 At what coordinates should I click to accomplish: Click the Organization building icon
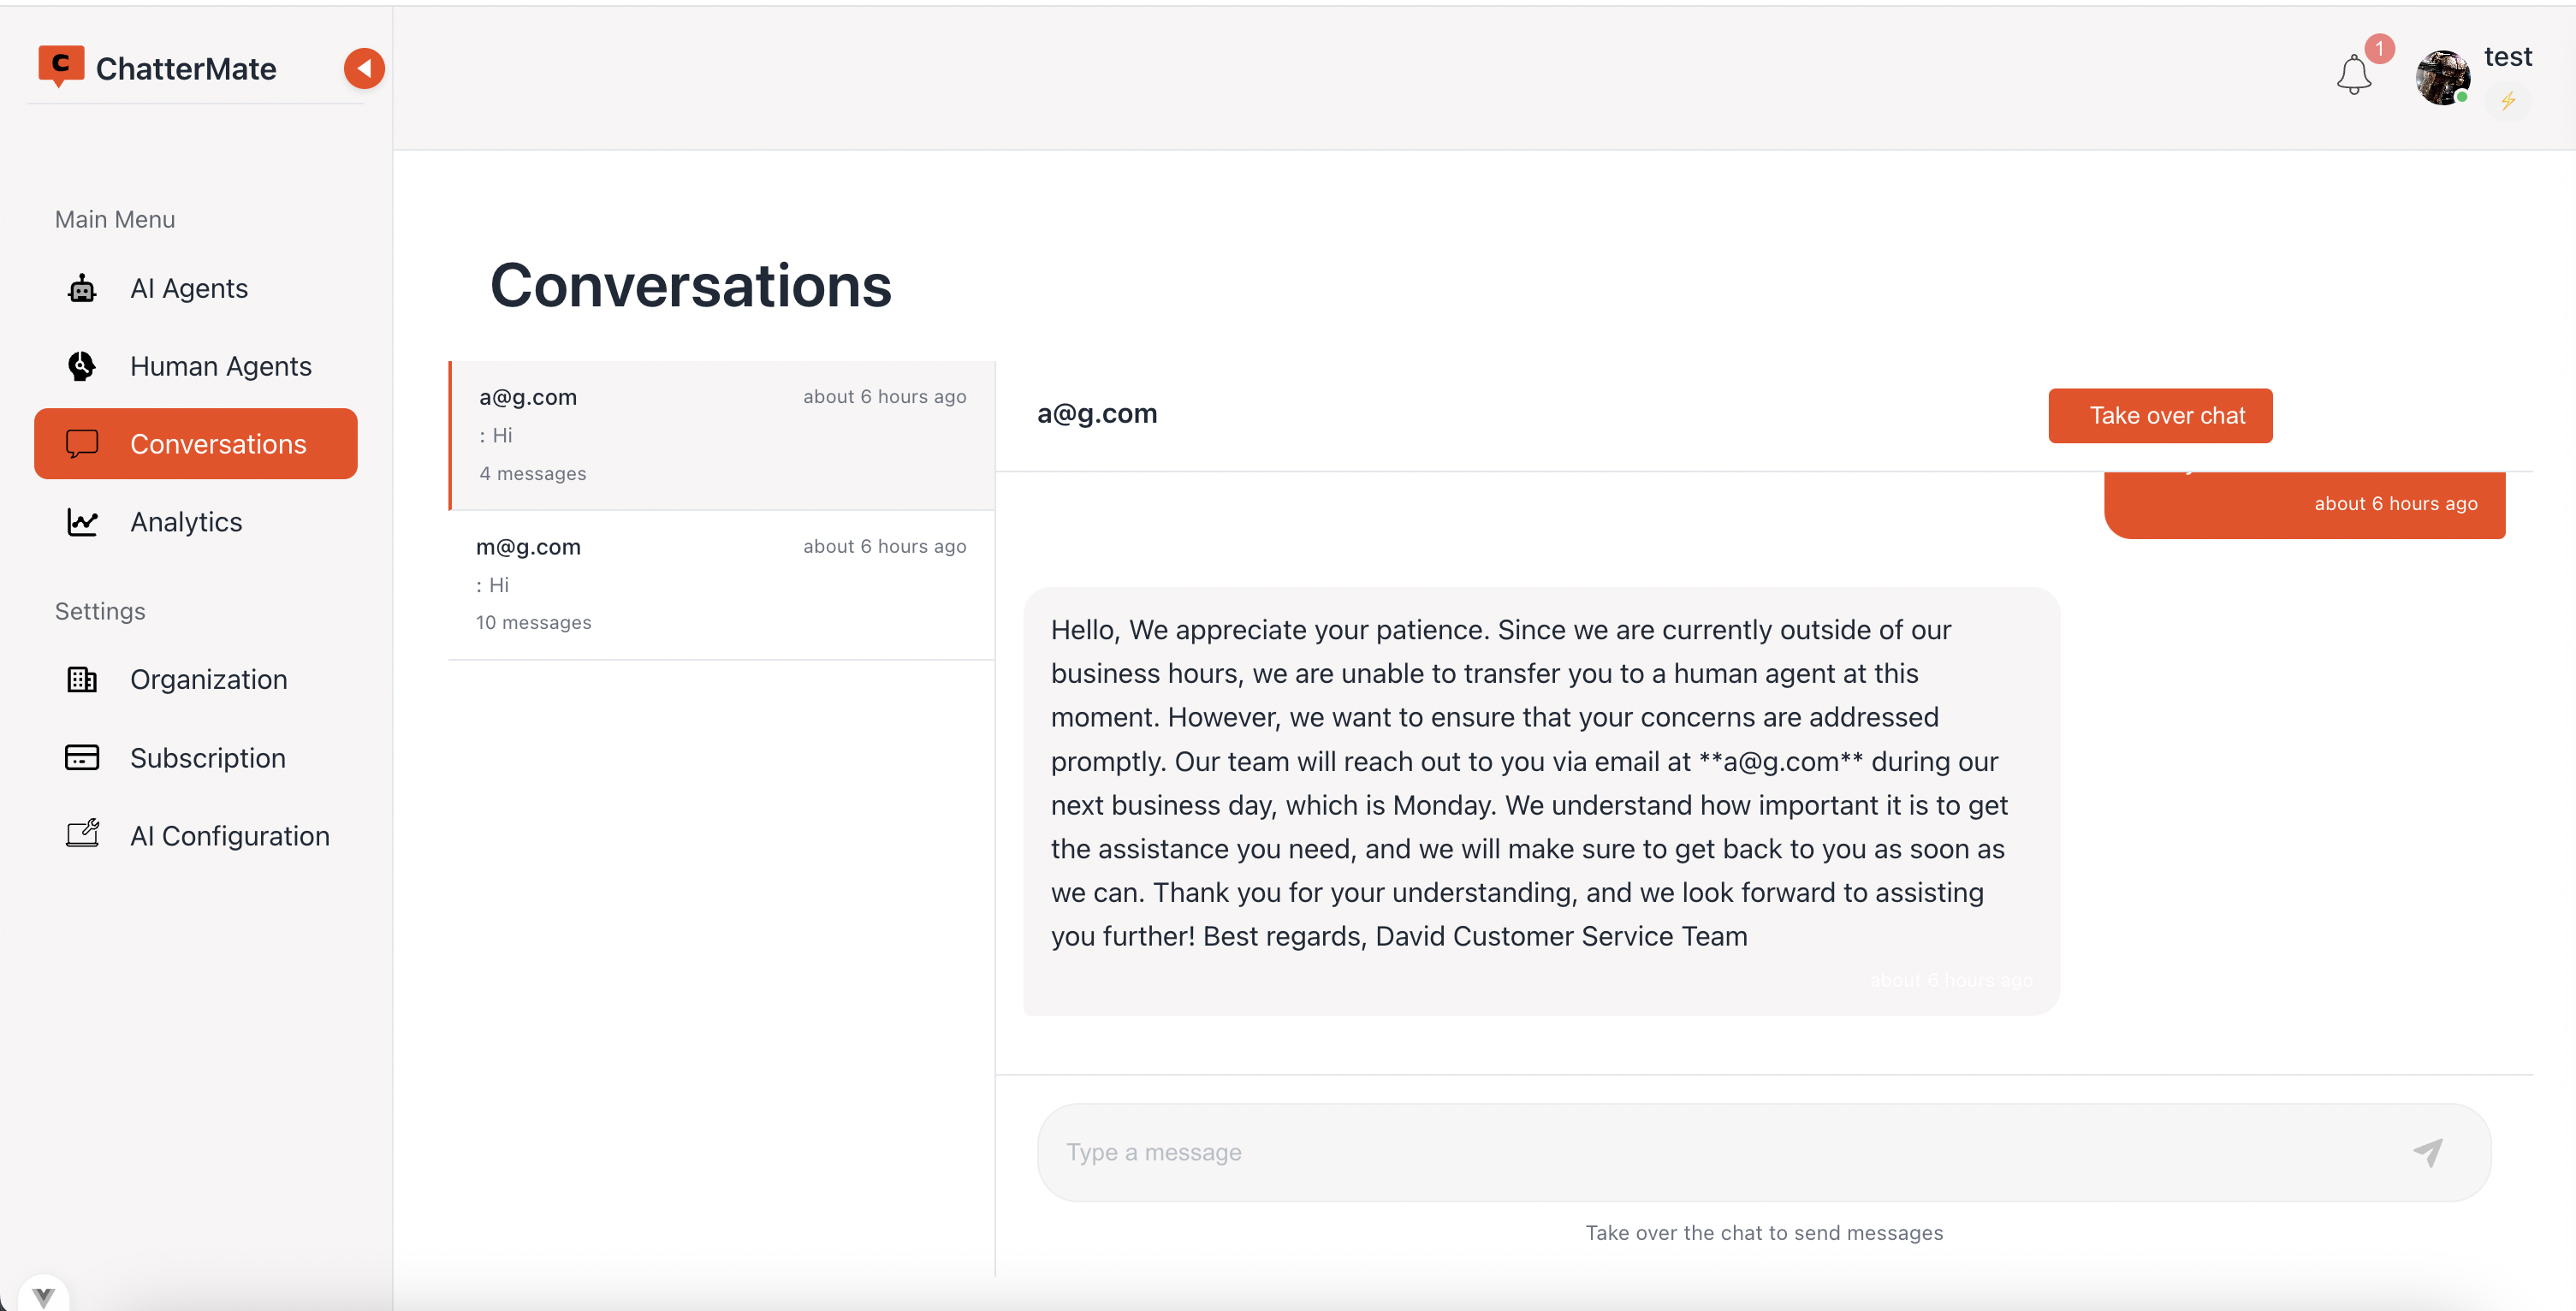pyautogui.click(x=82, y=680)
